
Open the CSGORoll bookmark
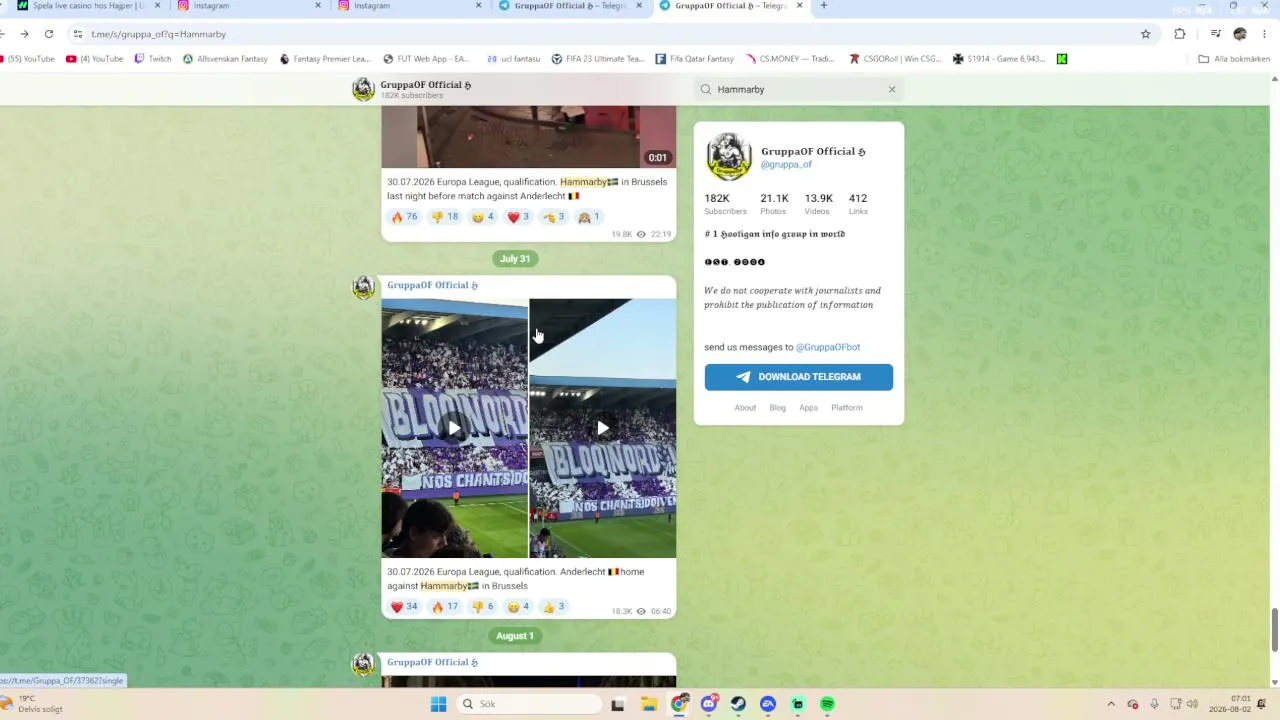tap(895, 59)
